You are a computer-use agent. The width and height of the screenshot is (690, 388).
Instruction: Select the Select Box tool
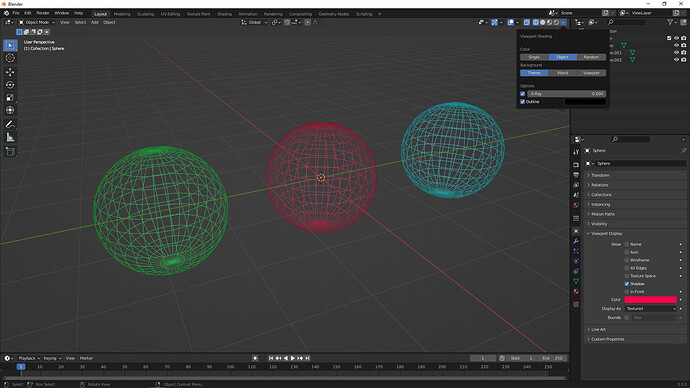tap(10, 45)
